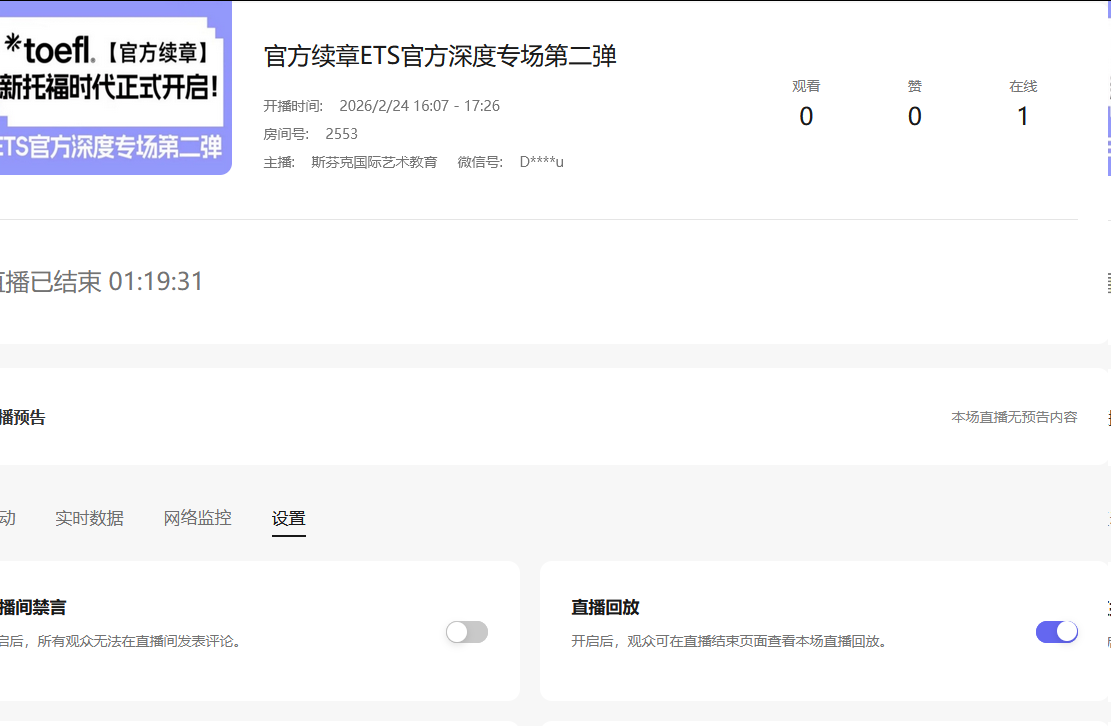This screenshot has height=726, width=1111.
Task: Click the room number 2553
Action: 342,134
